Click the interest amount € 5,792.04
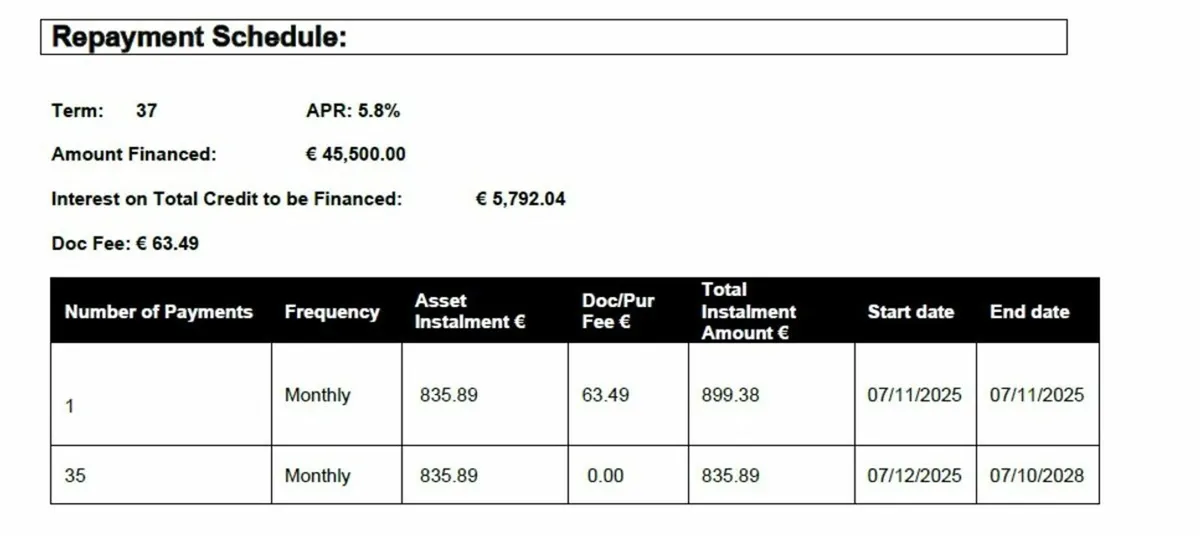Image resolution: width=1200 pixels, height=536 pixels. coord(520,199)
